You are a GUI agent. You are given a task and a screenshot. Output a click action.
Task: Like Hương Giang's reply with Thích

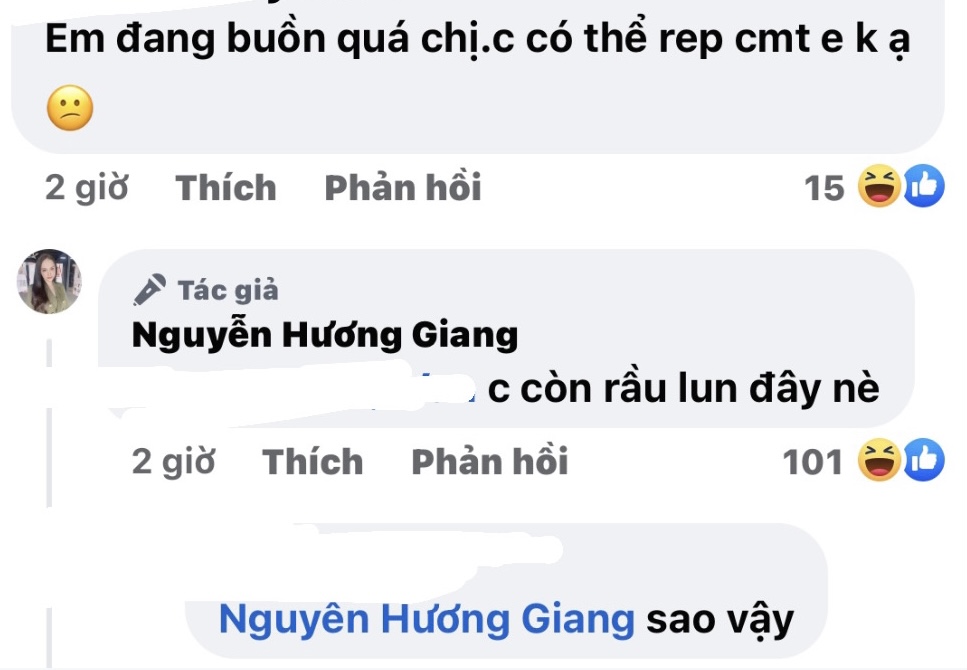(x=313, y=462)
